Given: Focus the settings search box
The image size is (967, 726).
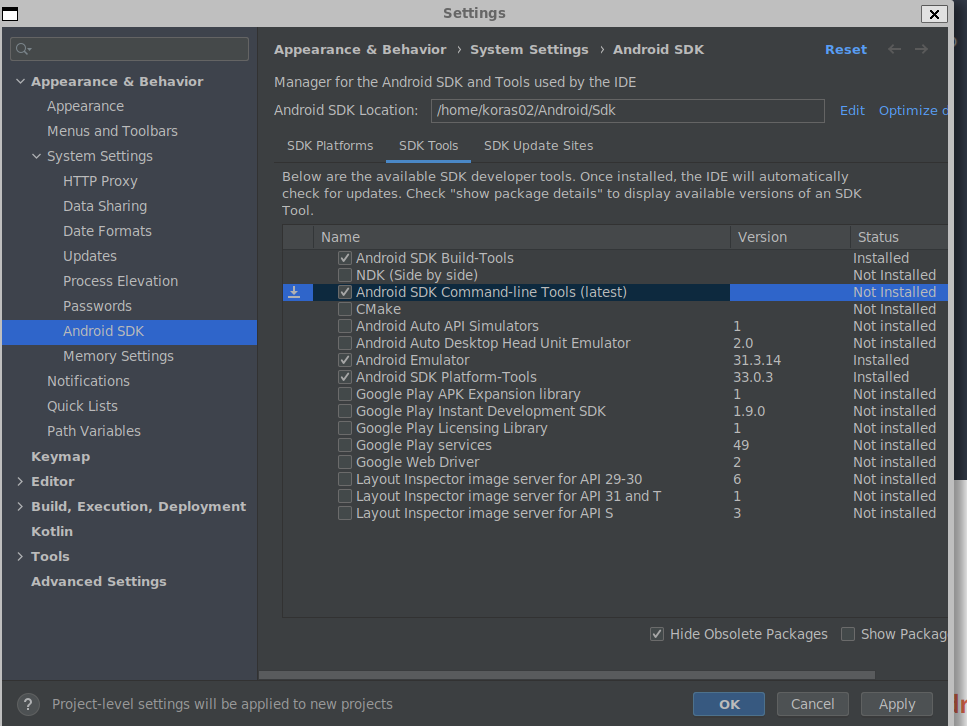Looking at the screenshot, I should coord(130,49).
